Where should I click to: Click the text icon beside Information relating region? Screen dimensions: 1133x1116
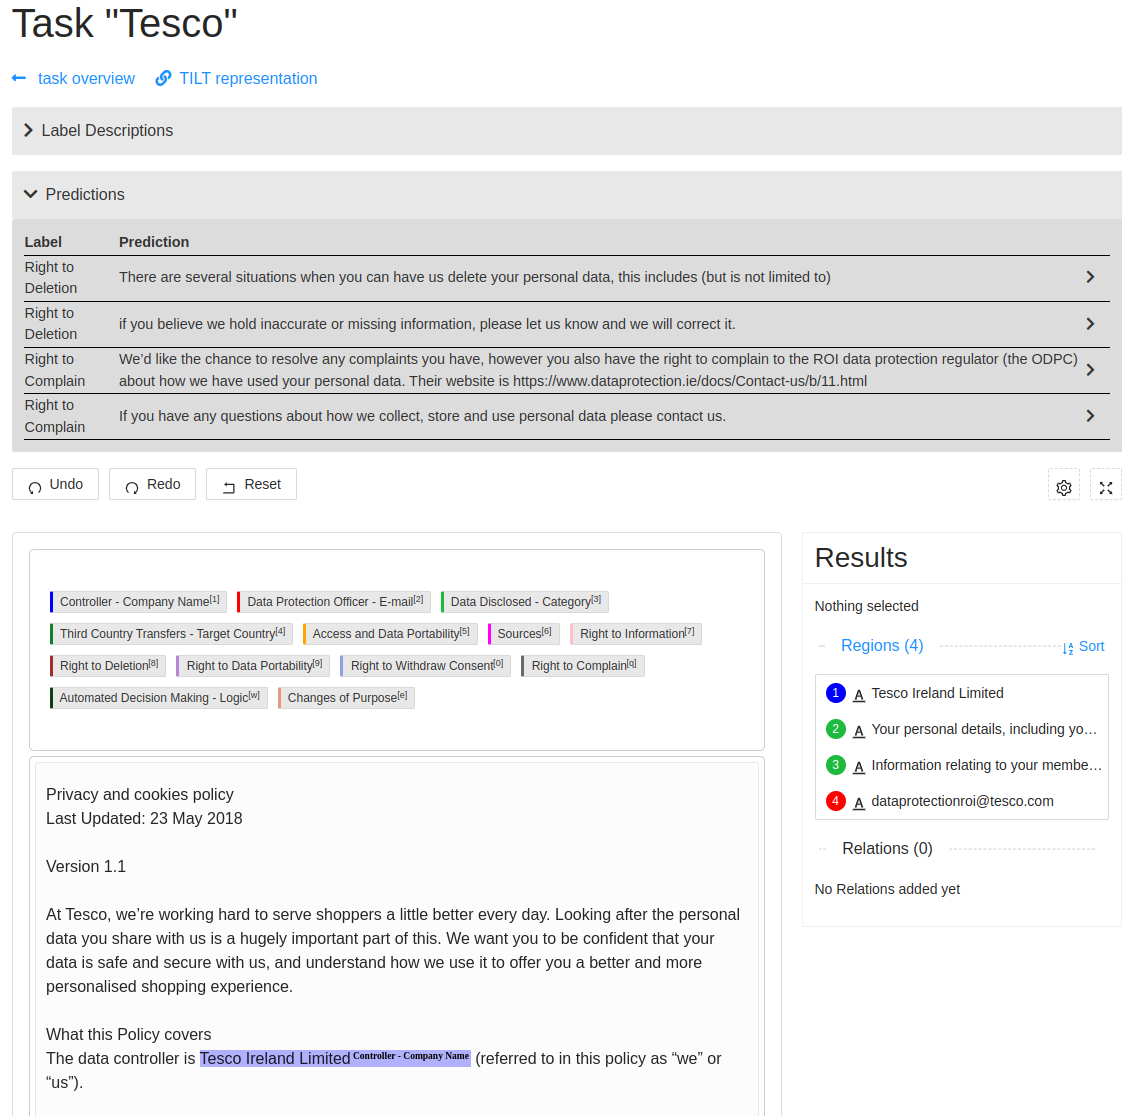tap(859, 768)
